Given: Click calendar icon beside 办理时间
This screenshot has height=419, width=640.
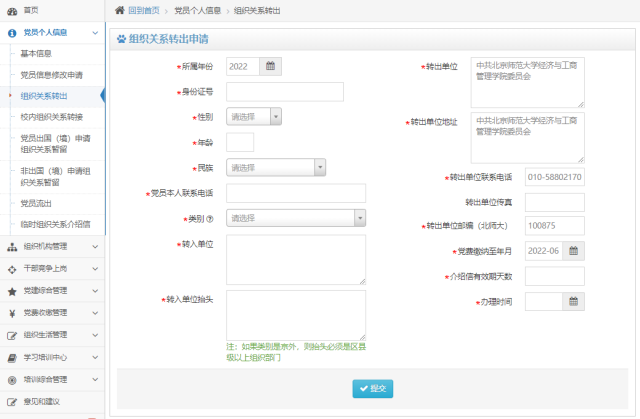Looking at the screenshot, I should [x=574, y=301].
